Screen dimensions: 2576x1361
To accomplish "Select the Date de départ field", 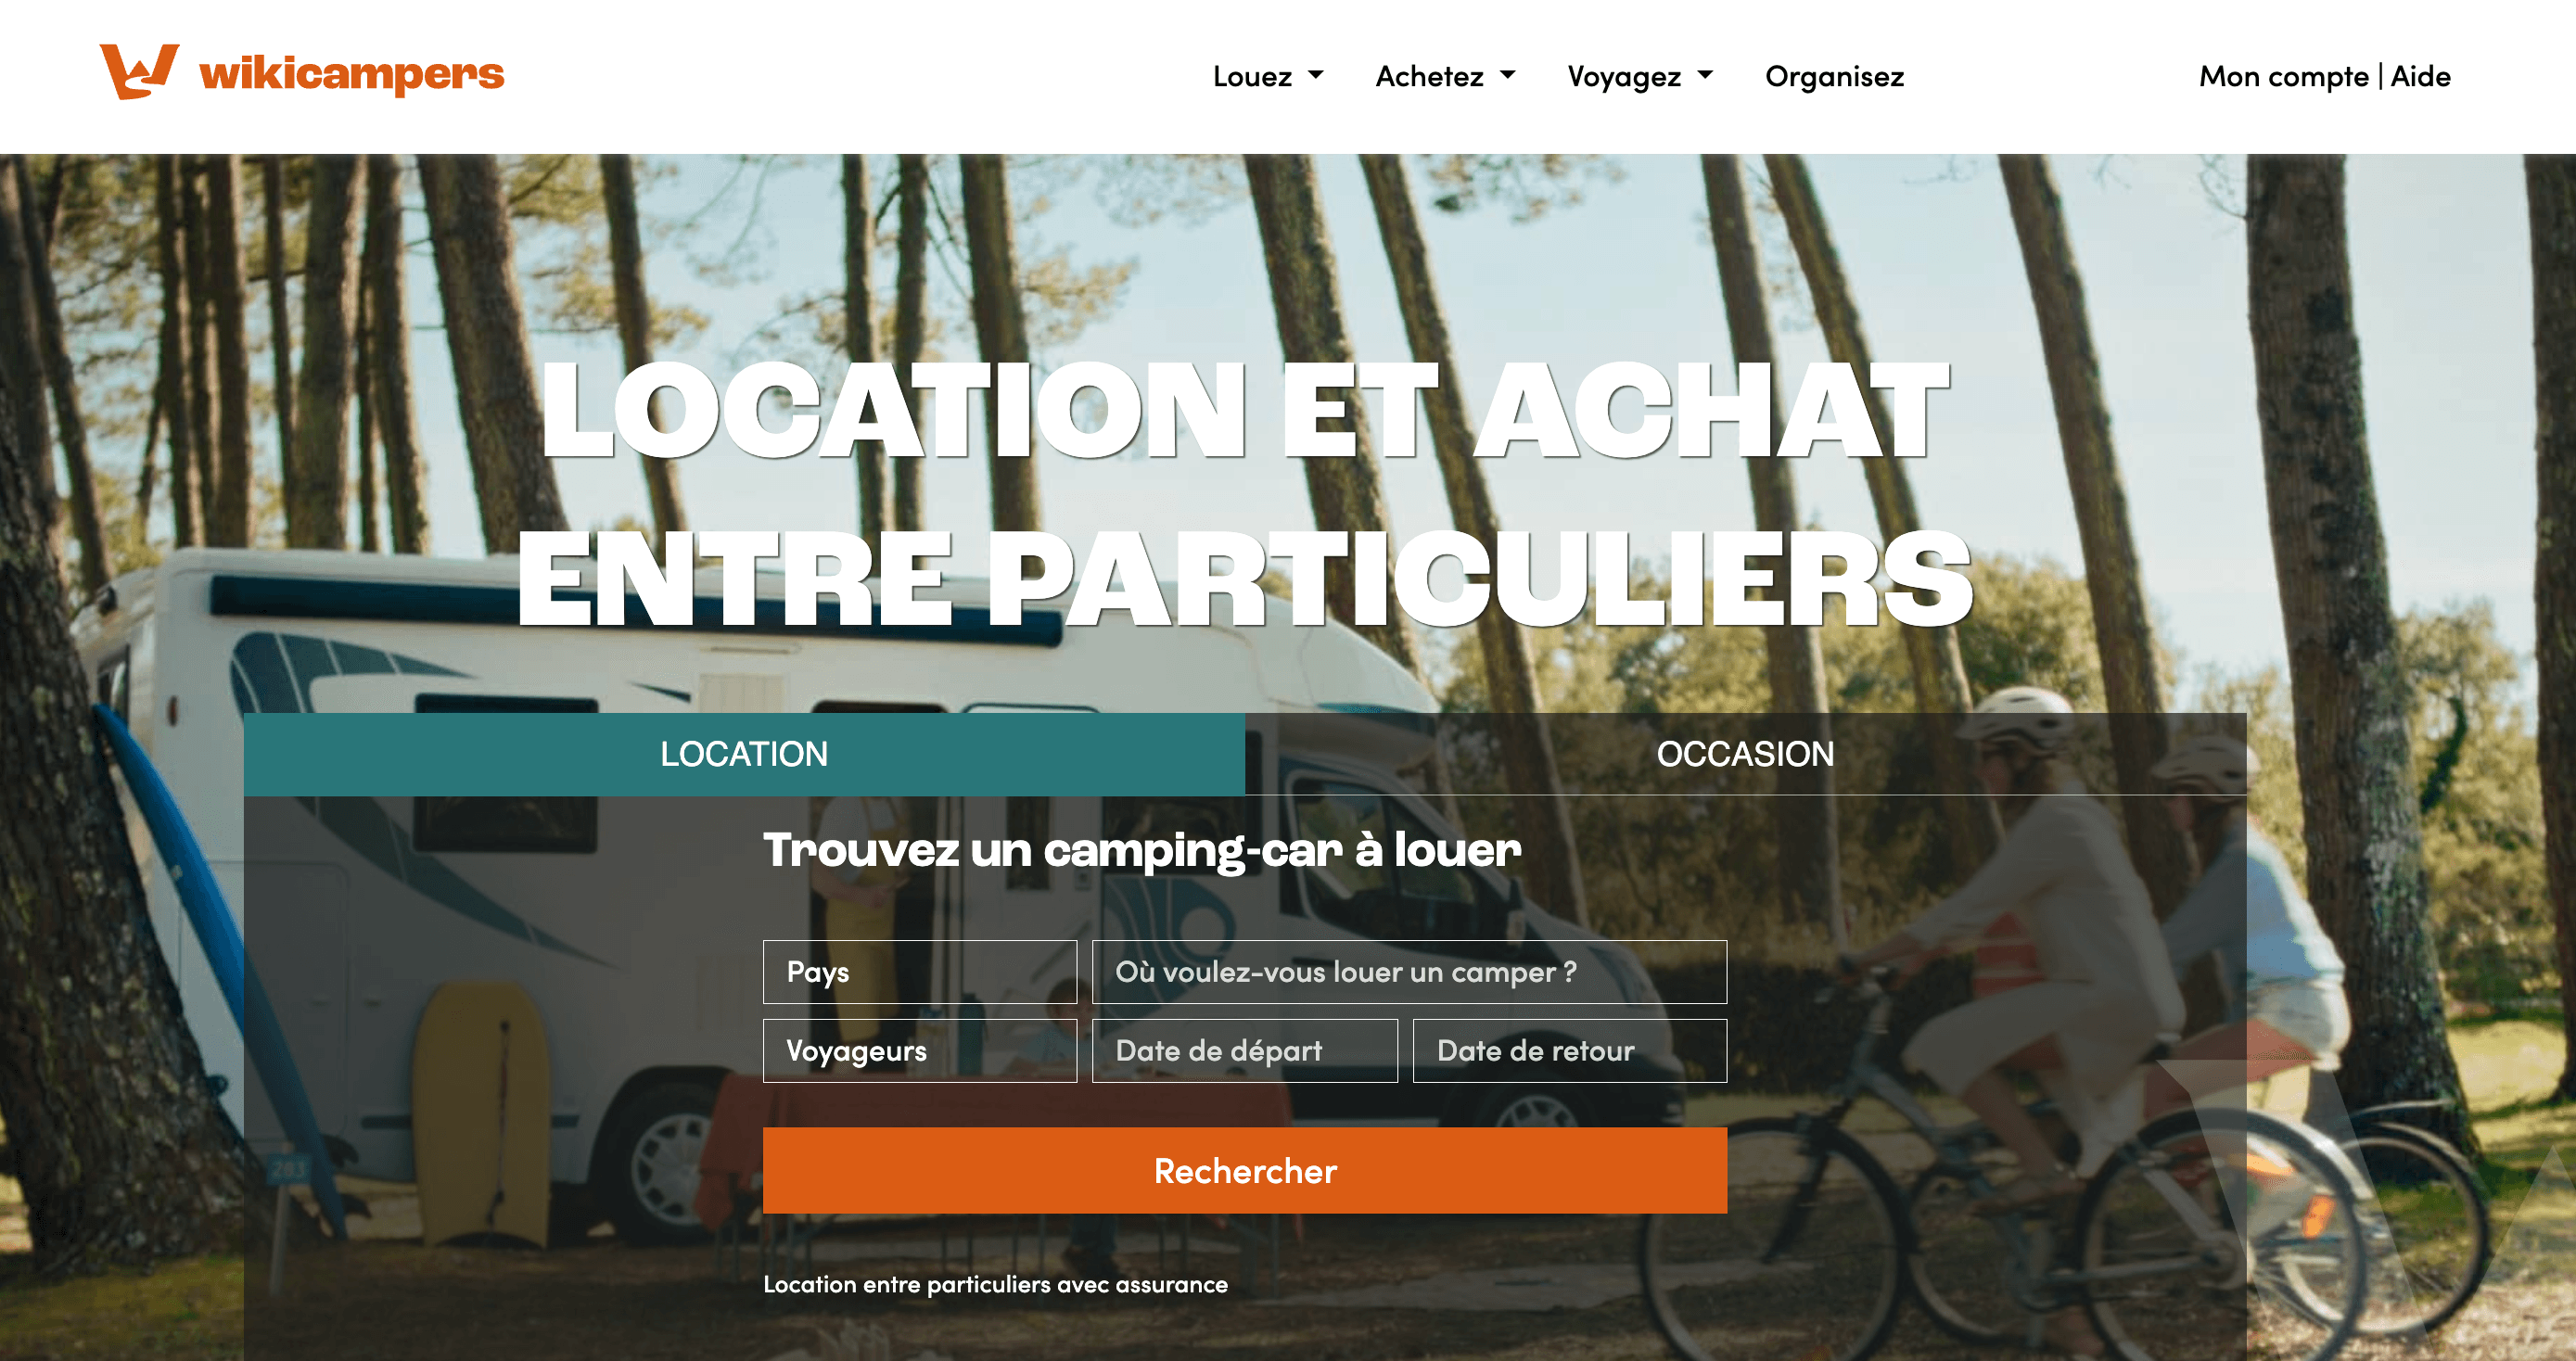I will pos(1245,1051).
